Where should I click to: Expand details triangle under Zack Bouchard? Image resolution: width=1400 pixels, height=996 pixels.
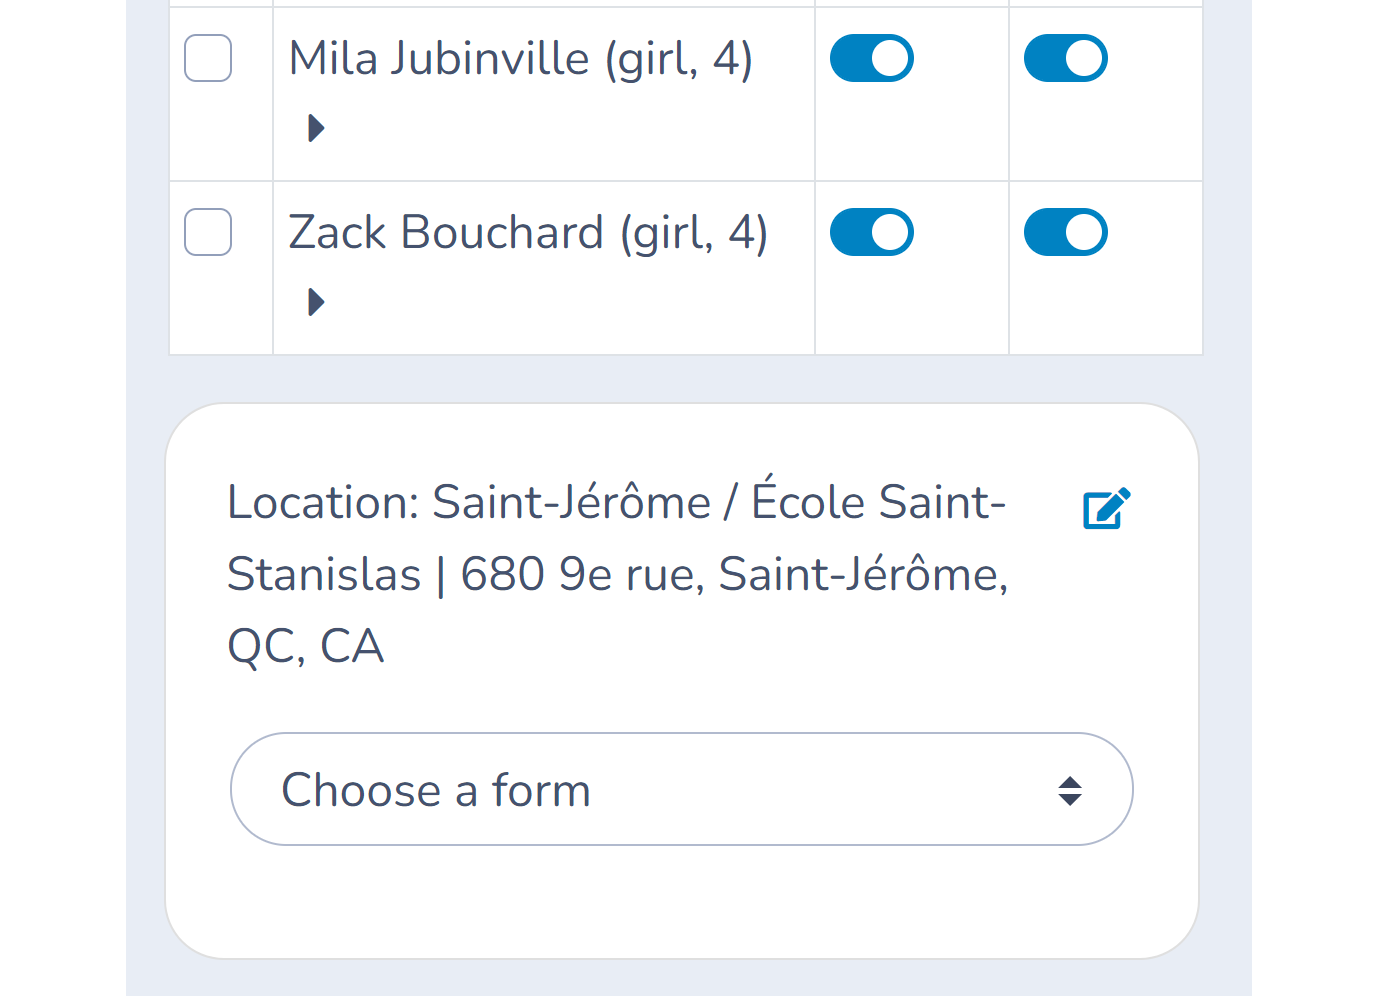(x=316, y=302)
